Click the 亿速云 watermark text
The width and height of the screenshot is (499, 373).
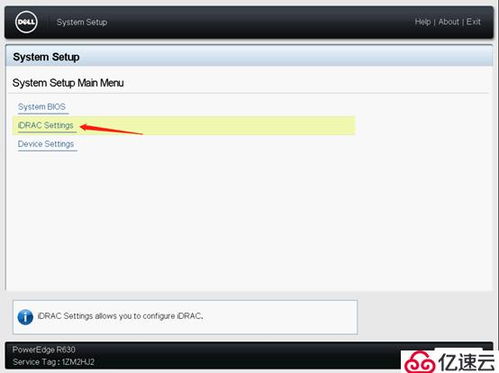(467, 362)
